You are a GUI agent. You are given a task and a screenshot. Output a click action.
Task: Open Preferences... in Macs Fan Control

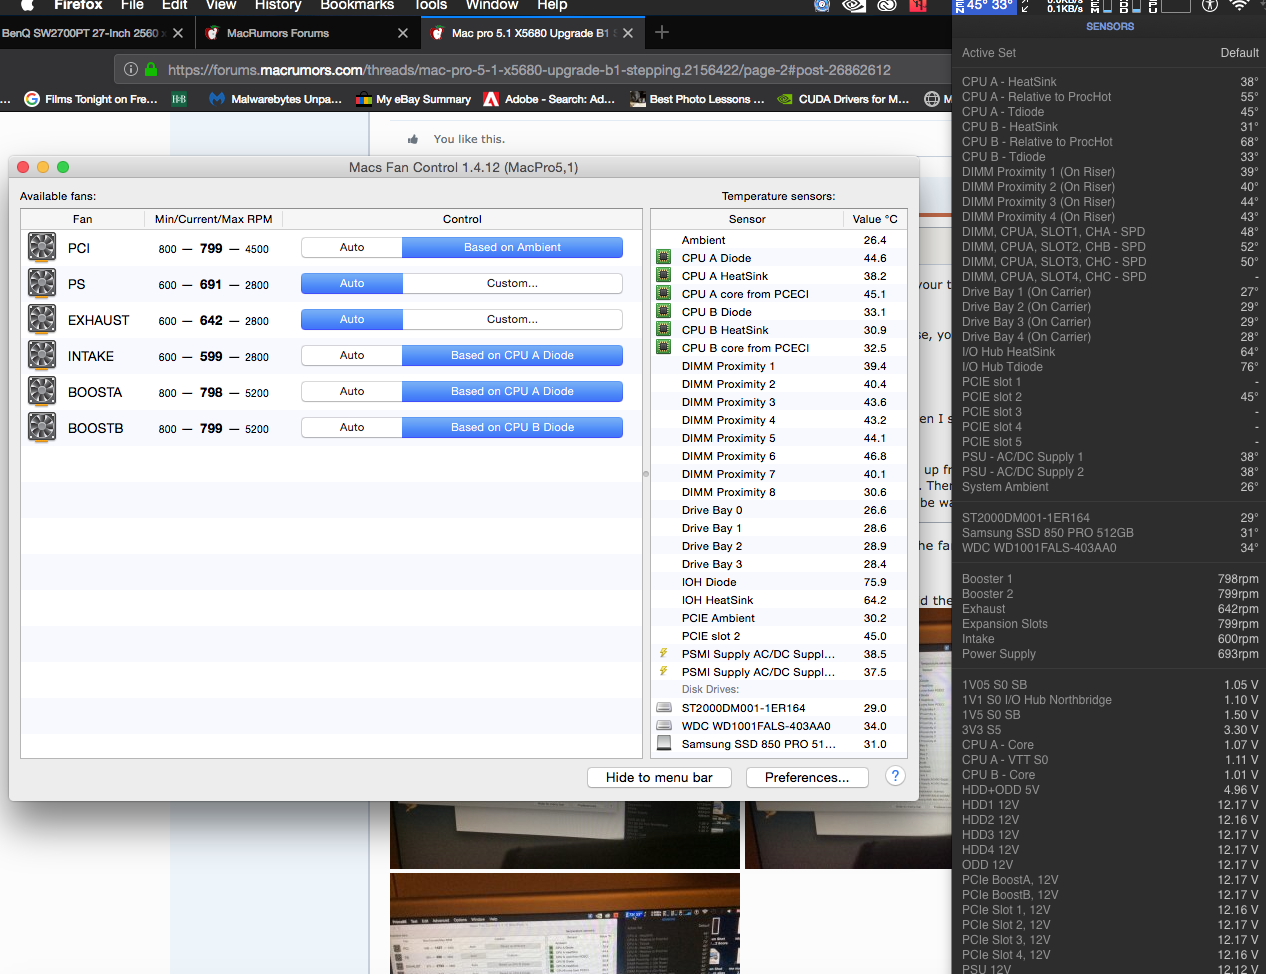(807, 777)
